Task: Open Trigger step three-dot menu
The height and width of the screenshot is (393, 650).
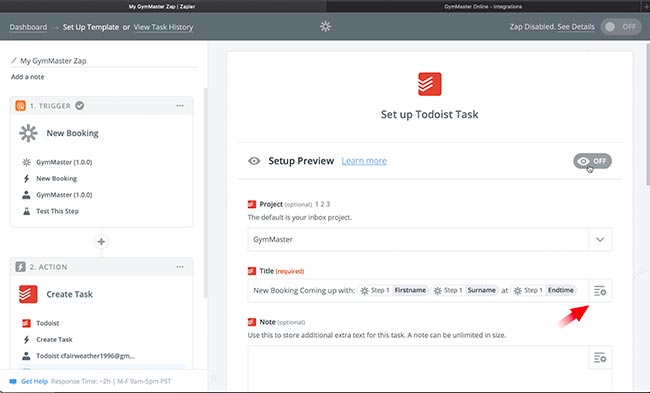Action: coord(180,106)
